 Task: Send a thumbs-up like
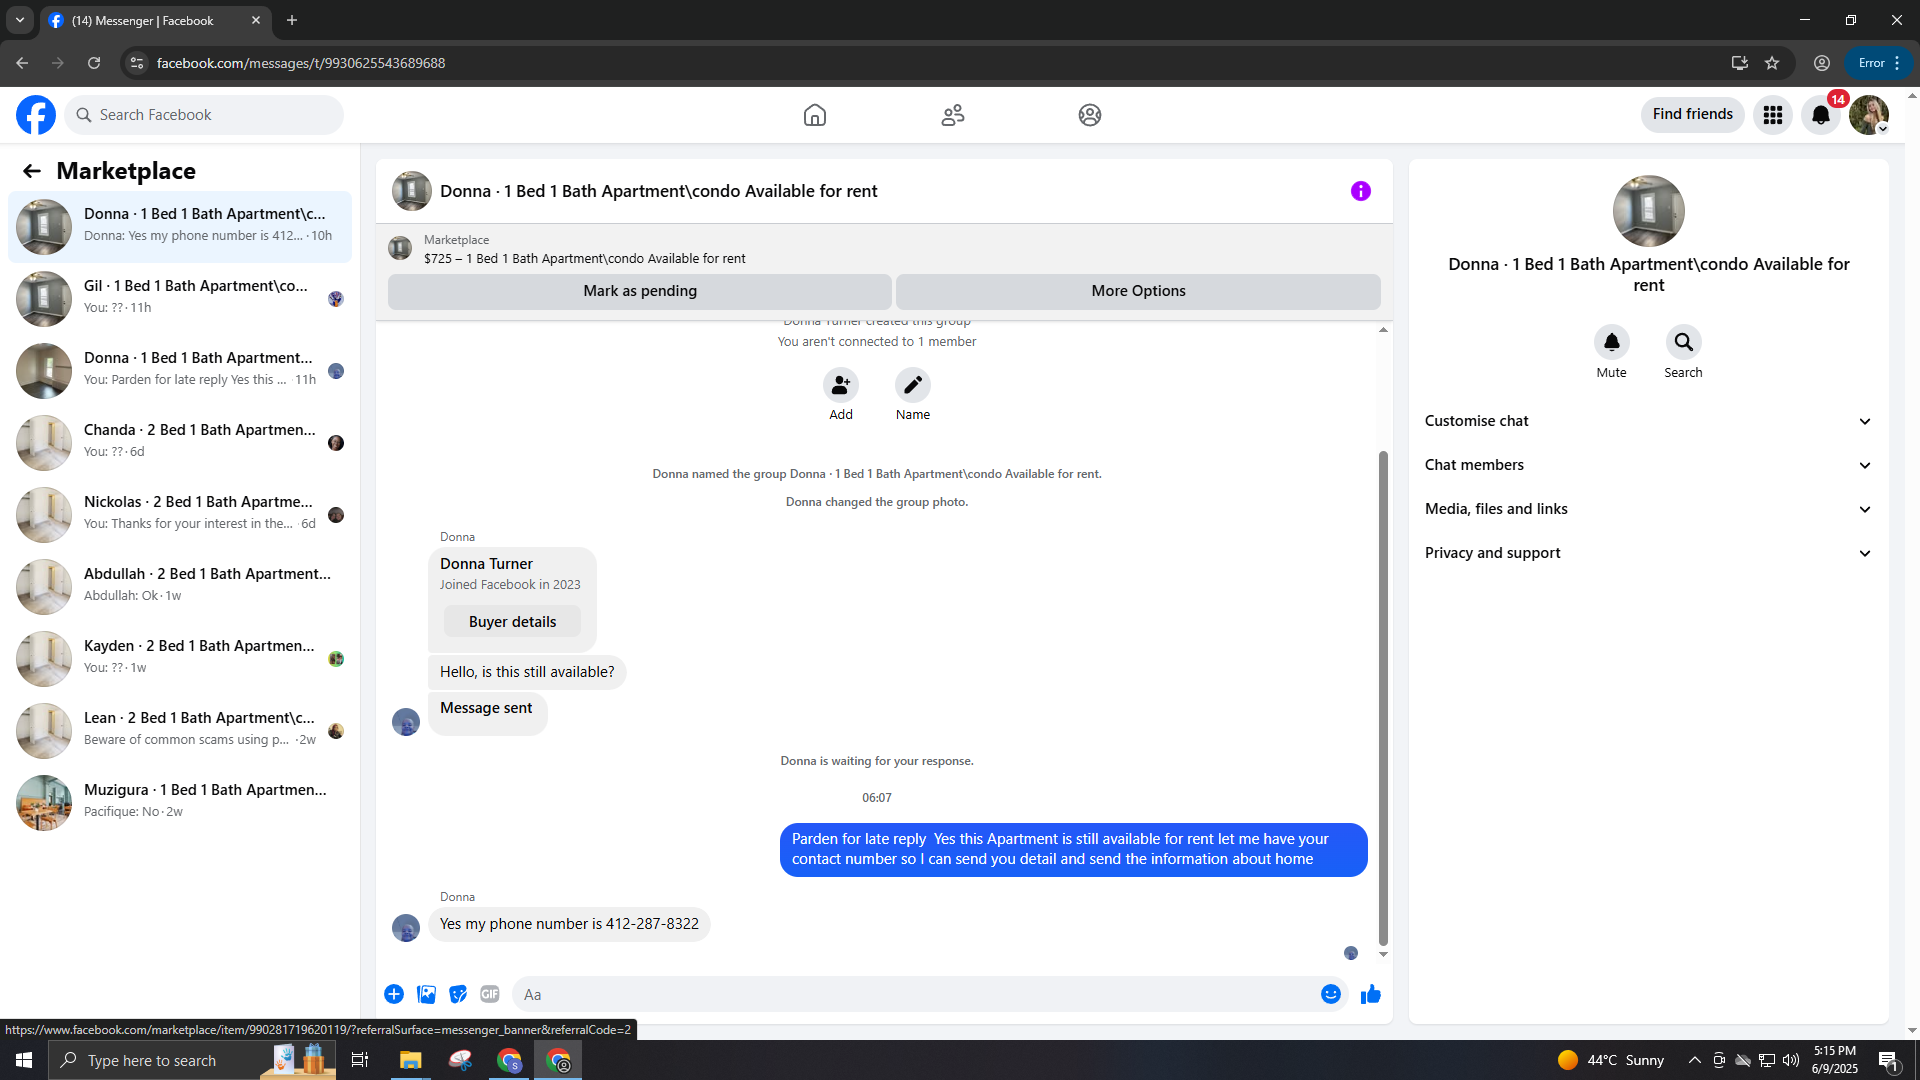coord(1371,994)
